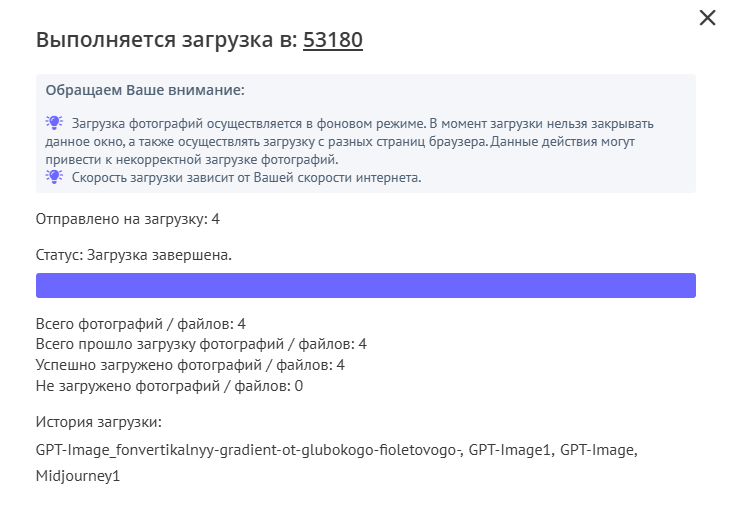Select the last GPT-Image entry on first line
The height and width of the screenshot is (523, 732).
click(596, 451)
